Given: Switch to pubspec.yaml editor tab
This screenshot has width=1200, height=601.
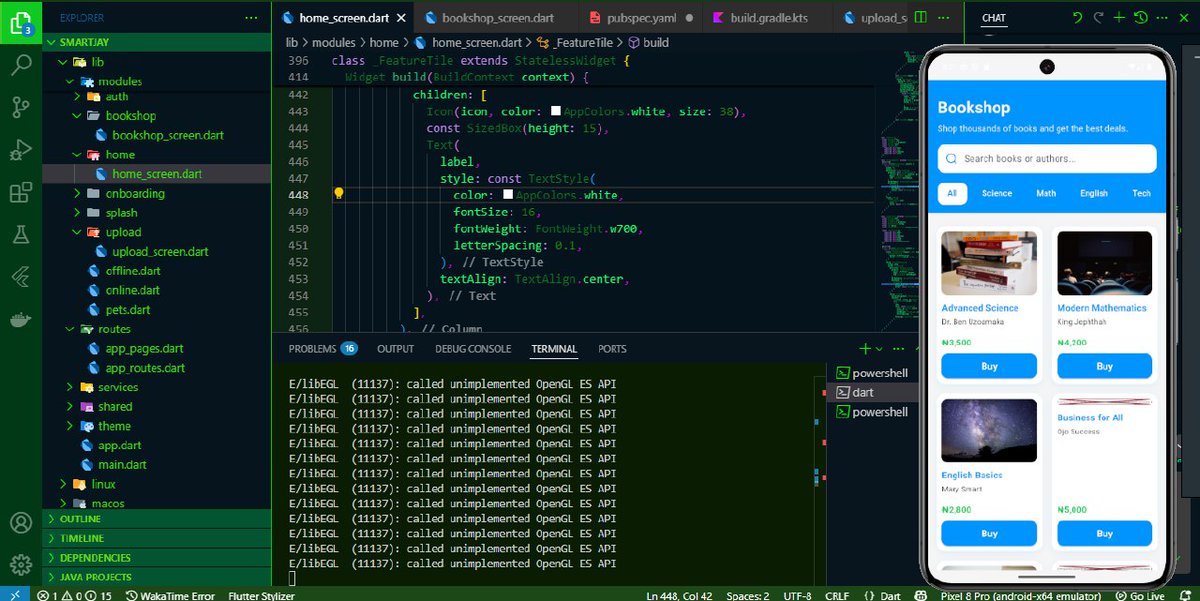Looking at the screenshot, I should click(x=641, y=18).
